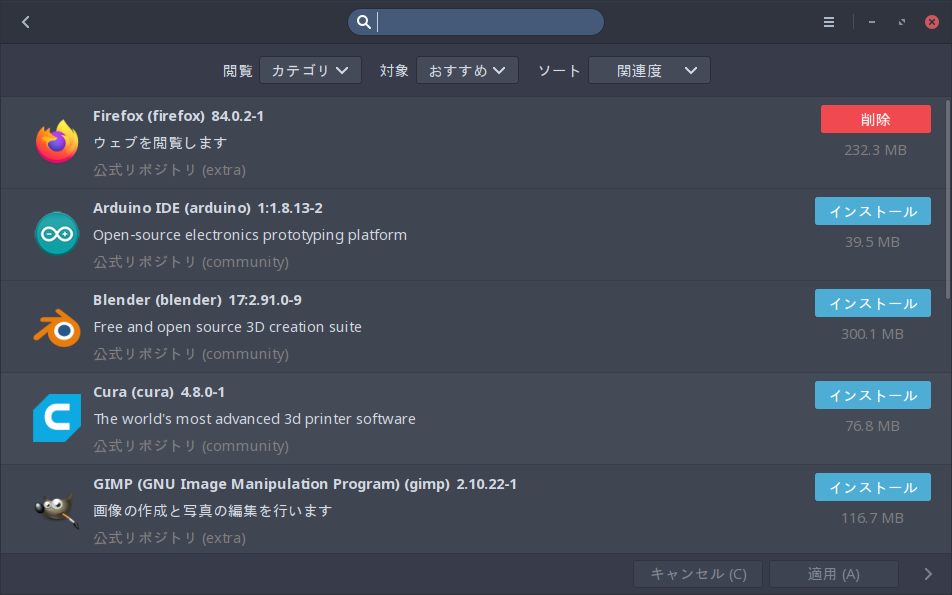Click the Arduino IDE app icon
This screenshot has height=595, width=952.
click(x=57, y=234)
